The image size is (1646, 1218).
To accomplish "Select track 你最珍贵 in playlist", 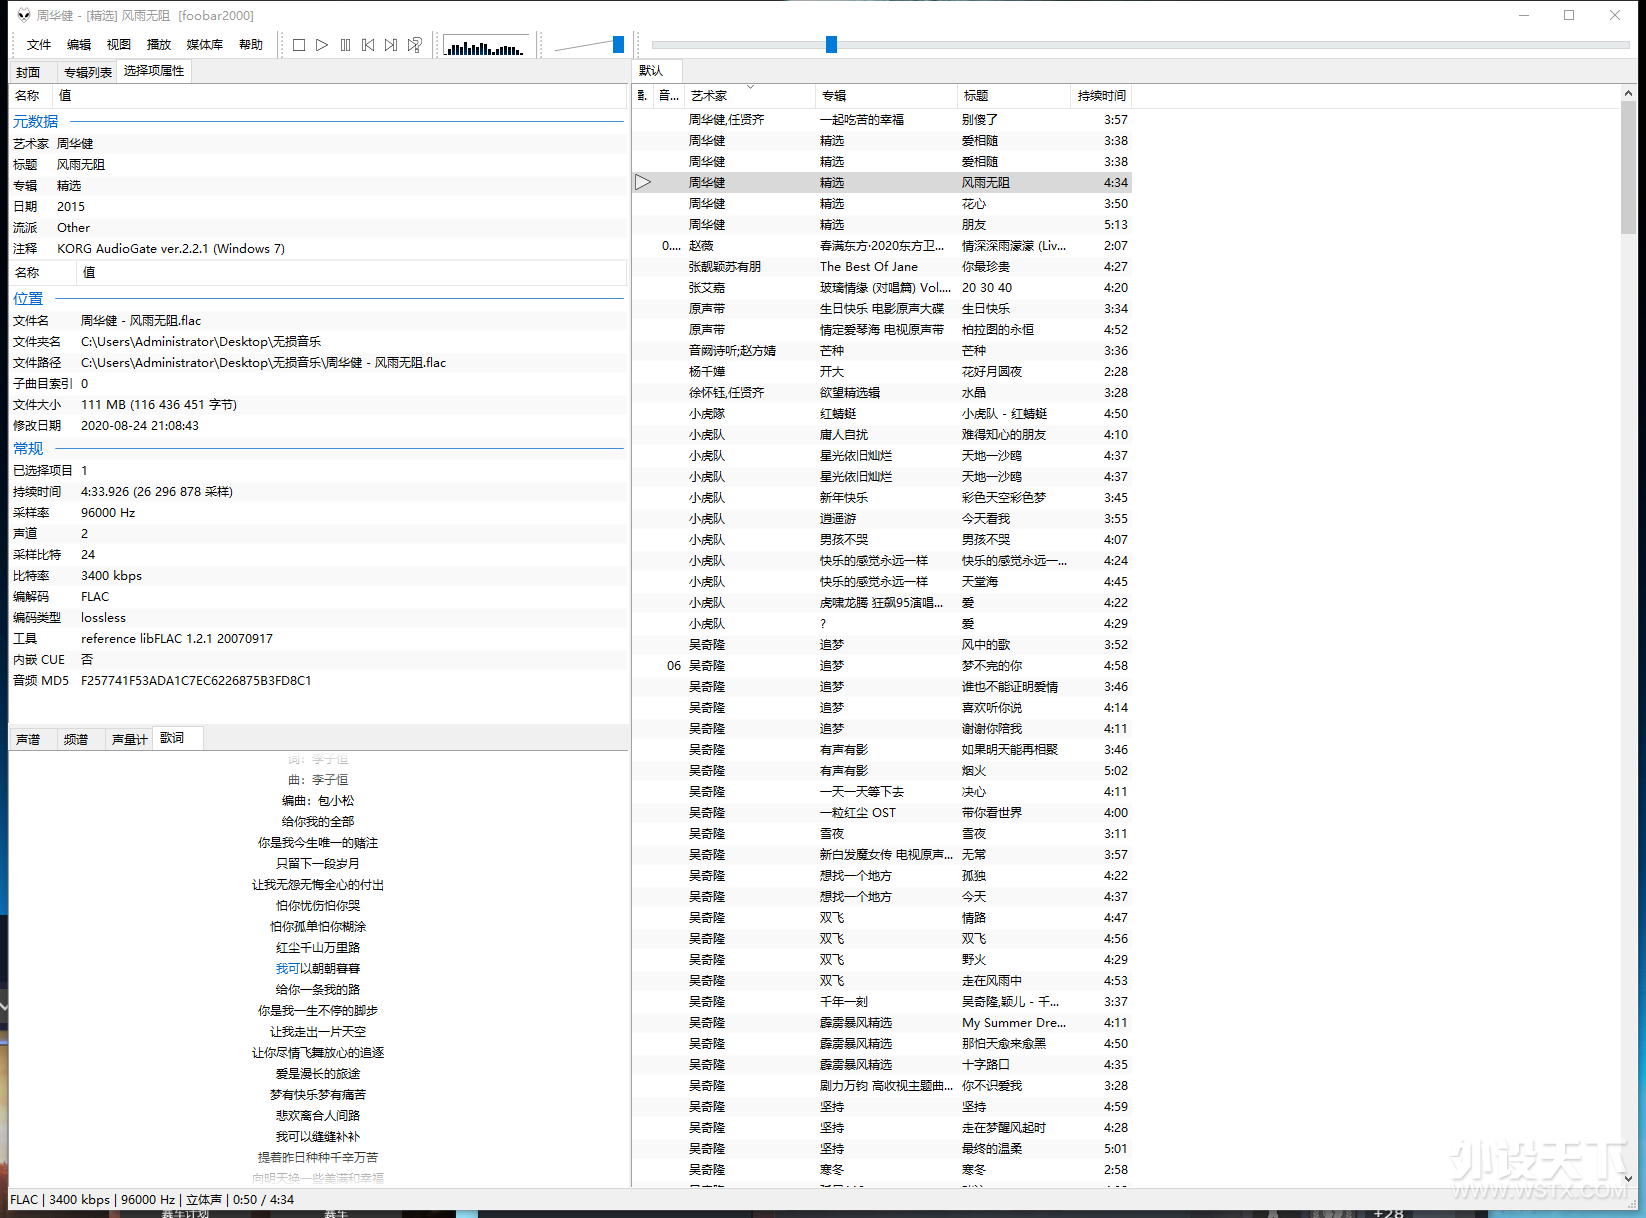I will point(882,266).
